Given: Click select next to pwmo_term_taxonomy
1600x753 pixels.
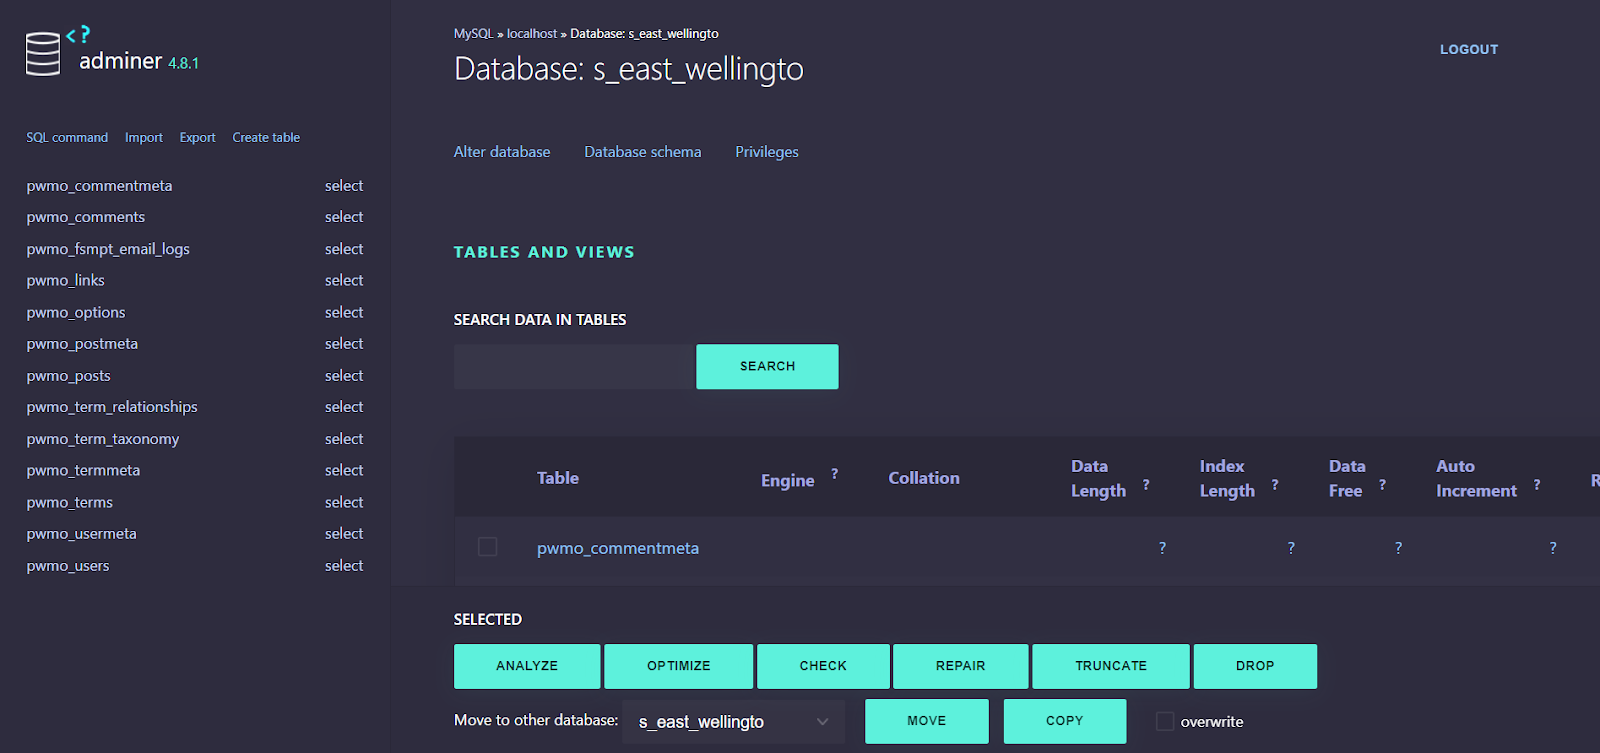Looking at the screenshot, I should [344, 439].
